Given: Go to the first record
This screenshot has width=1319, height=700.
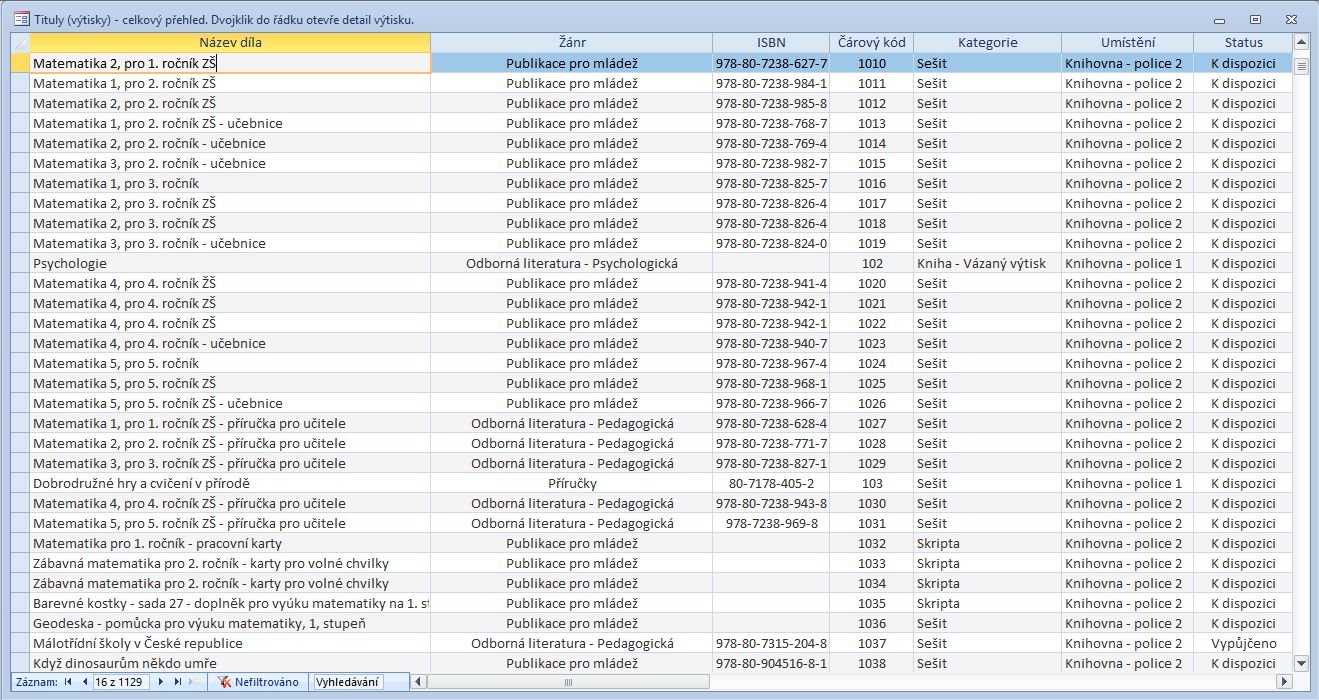Looking at the screenshot, I should point(68,682).
